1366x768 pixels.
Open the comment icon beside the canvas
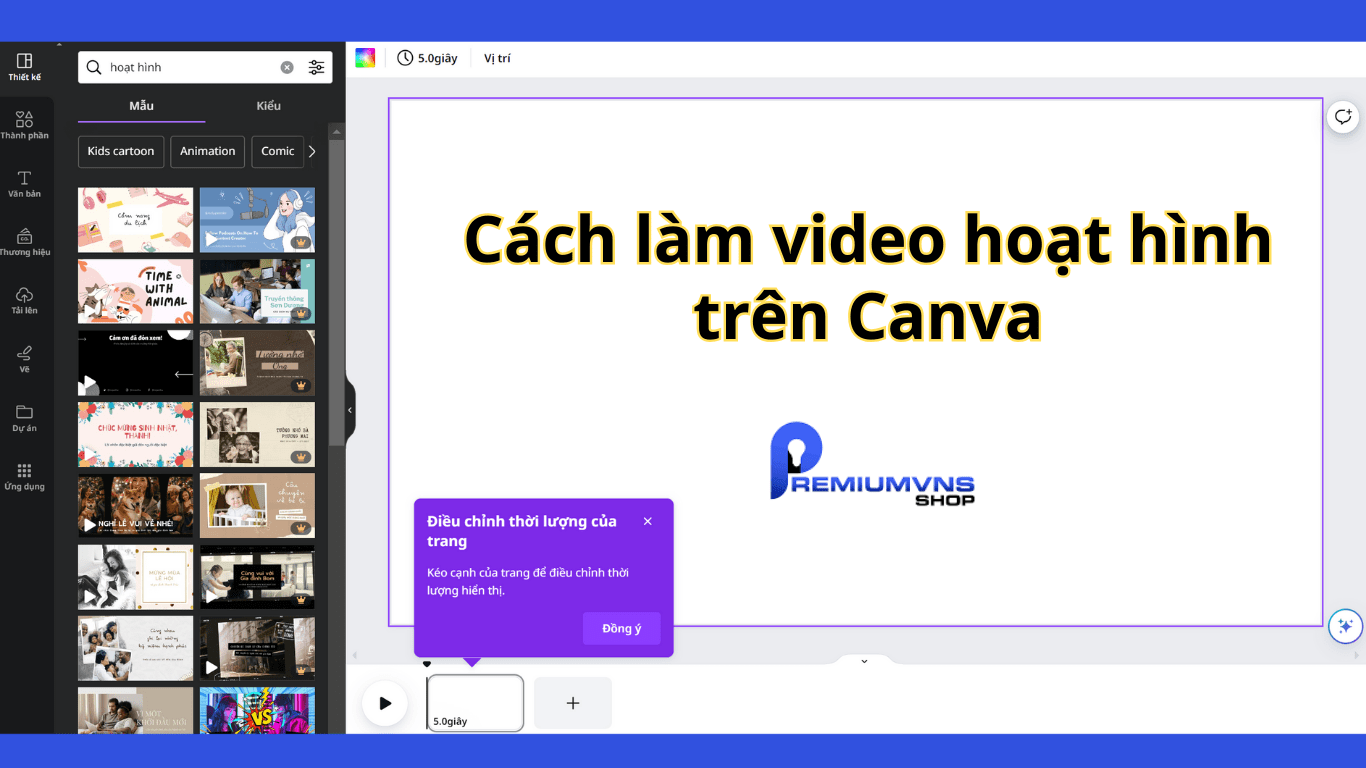point(1344,115)
